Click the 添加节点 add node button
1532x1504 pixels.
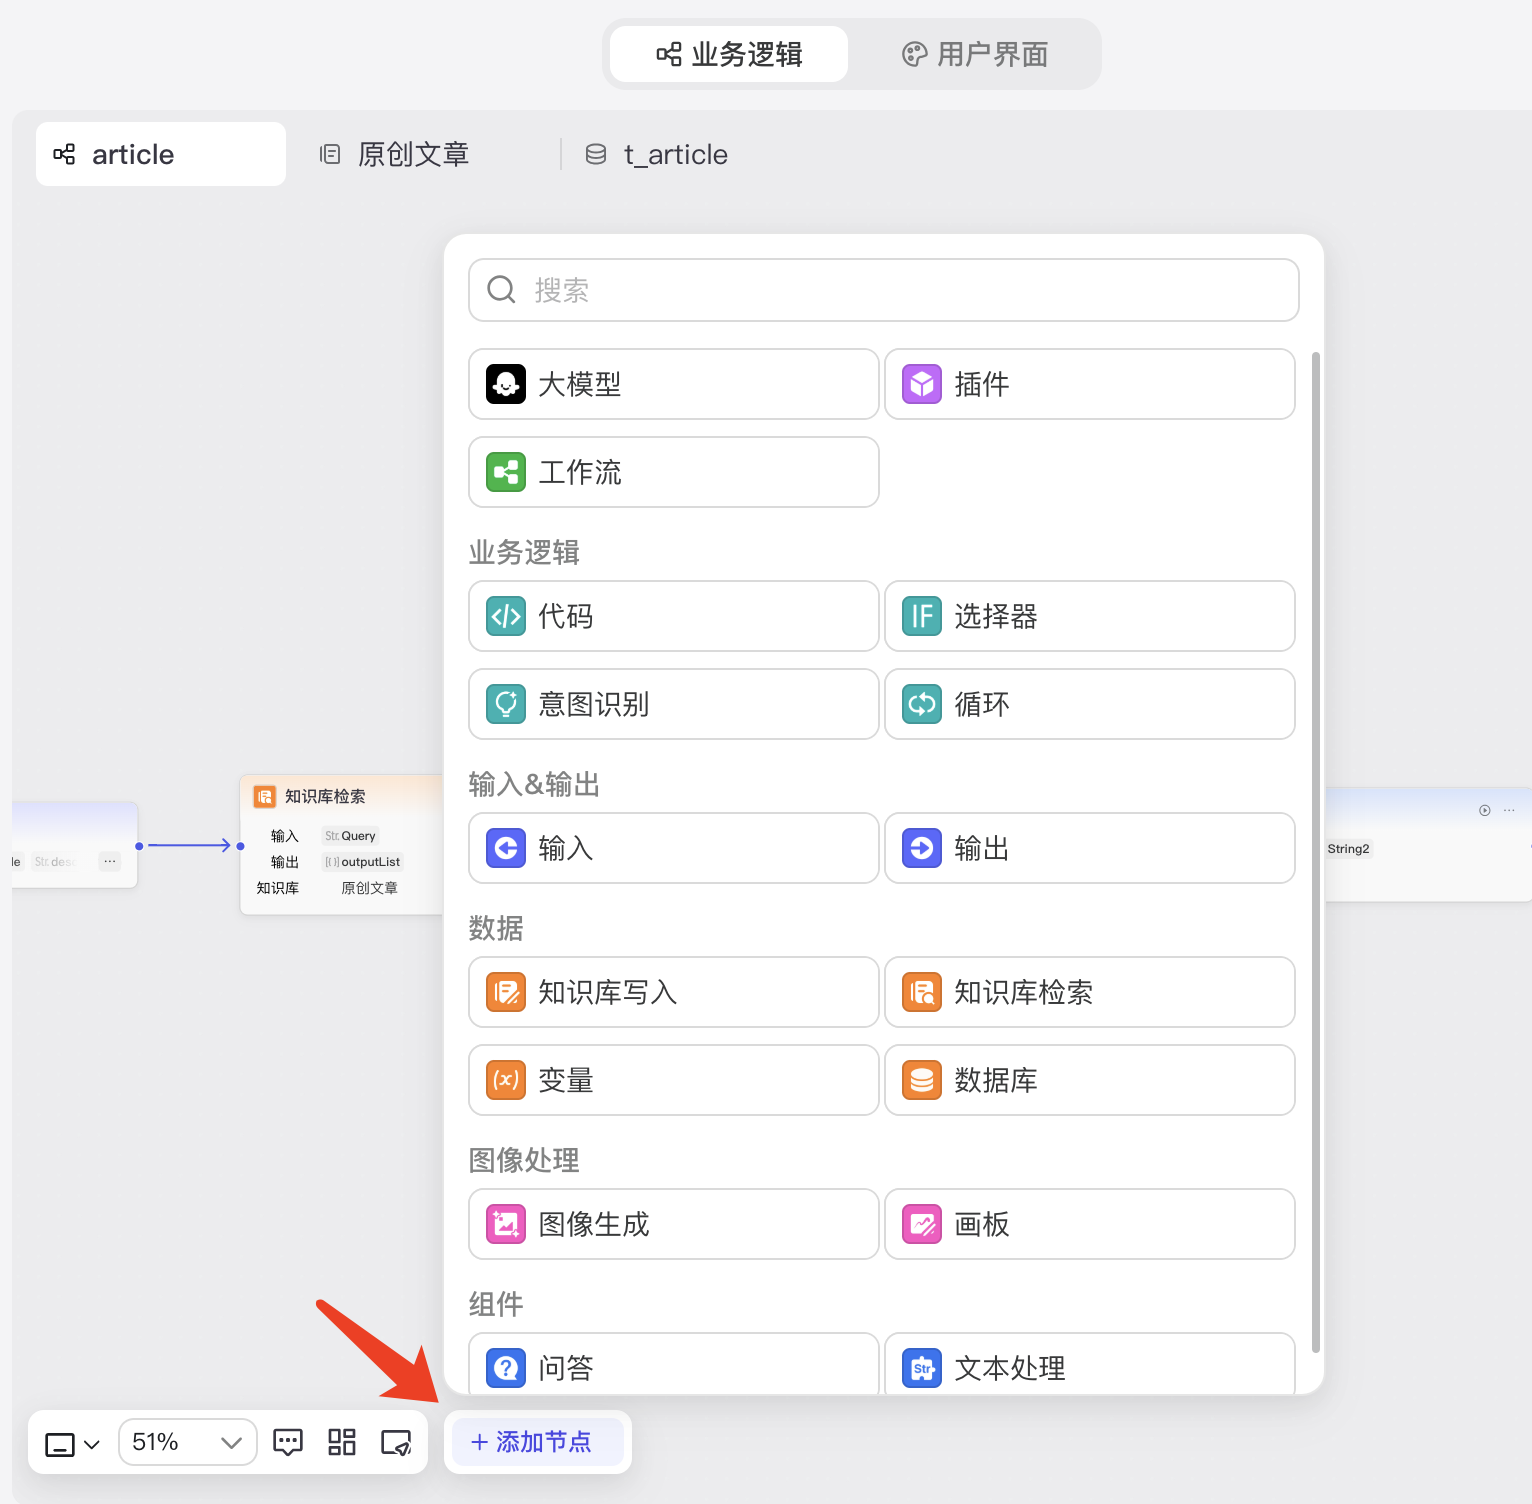pos(538,1442)
